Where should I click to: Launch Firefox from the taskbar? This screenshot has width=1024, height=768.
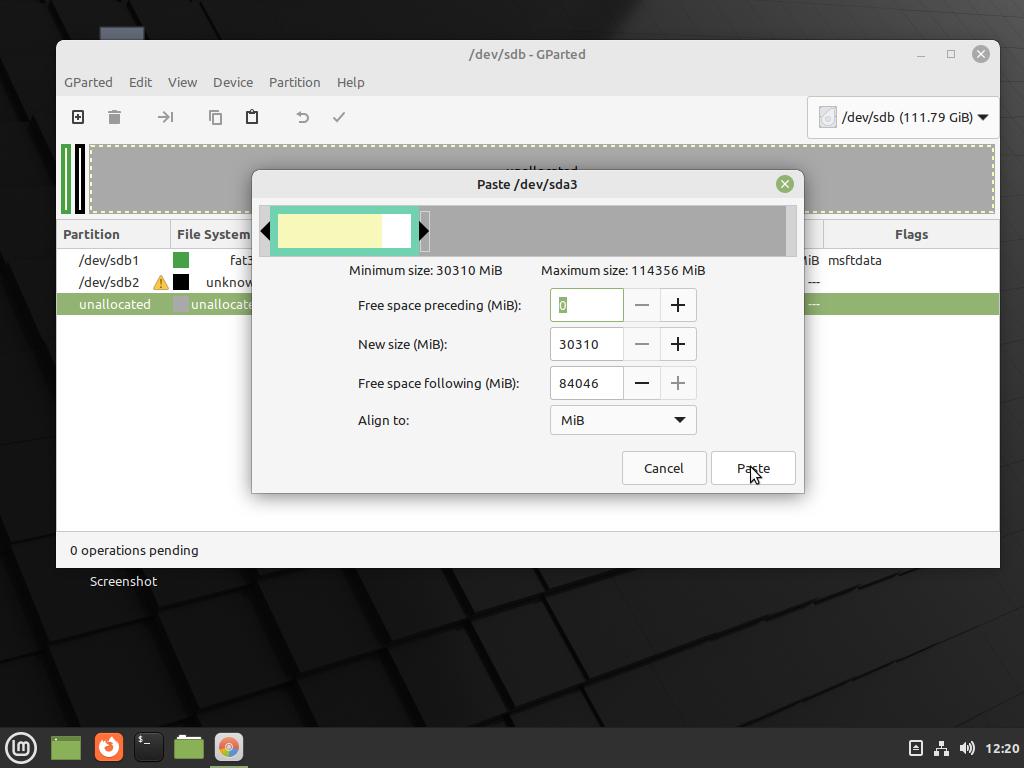108,747
